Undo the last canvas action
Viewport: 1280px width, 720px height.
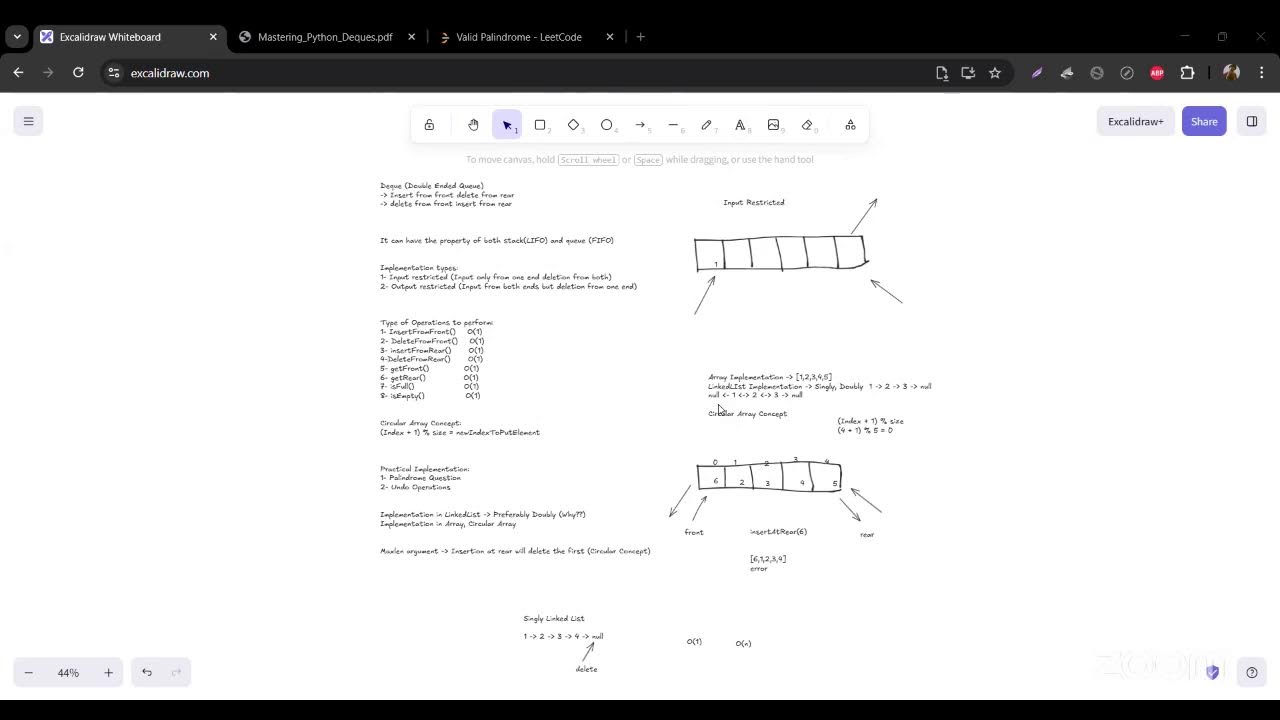[x=146, y=673]
